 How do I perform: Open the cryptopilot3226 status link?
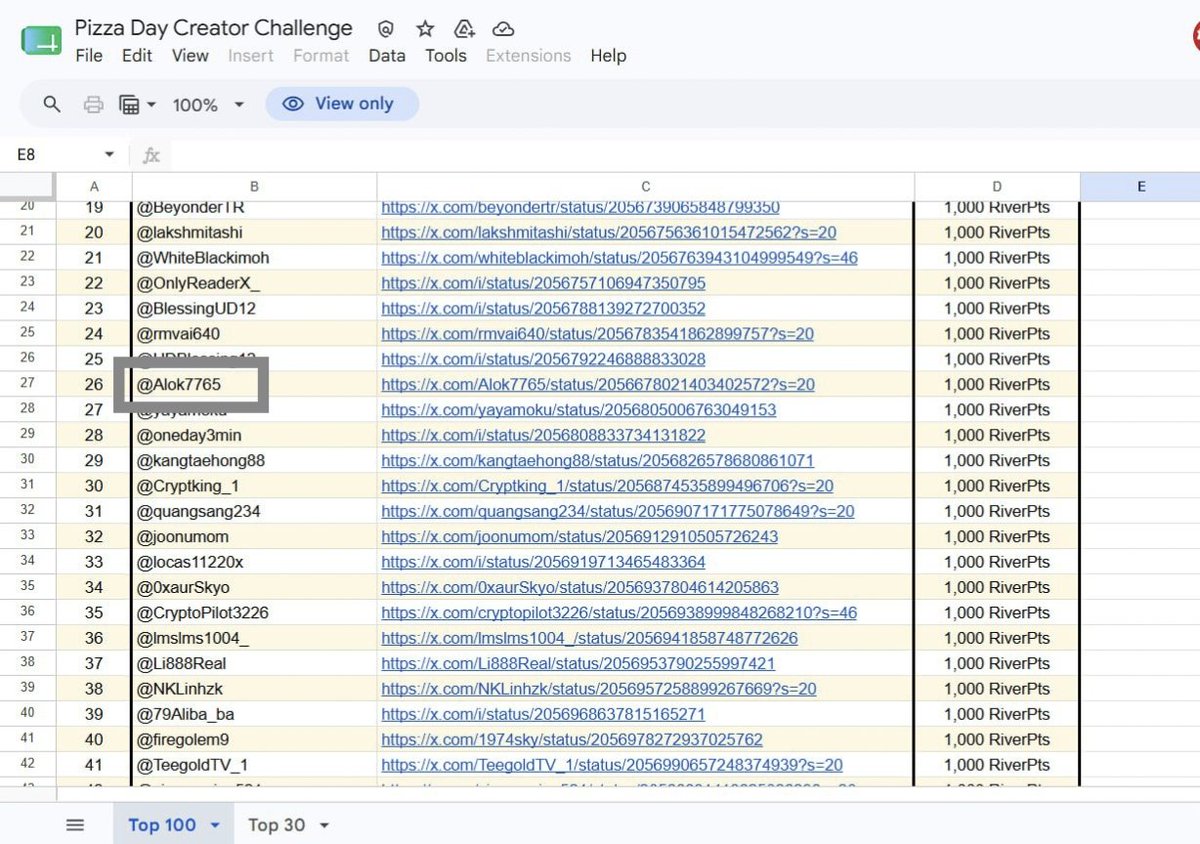point(619,613)
